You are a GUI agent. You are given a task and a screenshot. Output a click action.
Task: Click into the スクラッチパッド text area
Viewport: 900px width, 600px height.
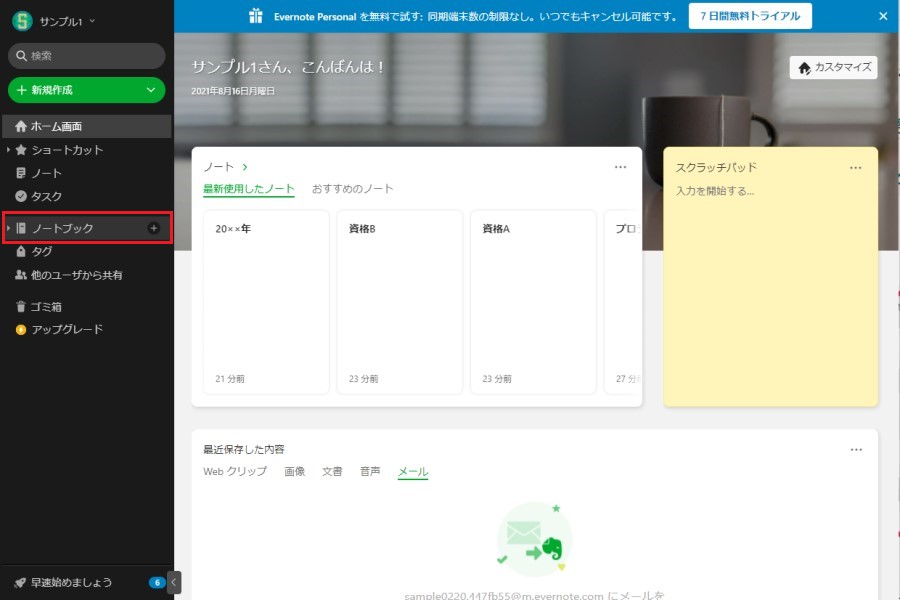click(x=770, y=293)
